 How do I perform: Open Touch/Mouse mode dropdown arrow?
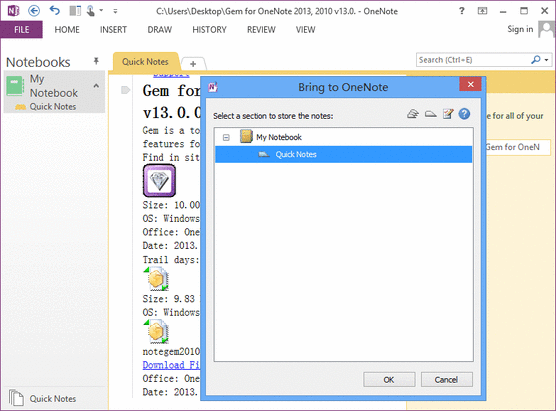(101, 11)
